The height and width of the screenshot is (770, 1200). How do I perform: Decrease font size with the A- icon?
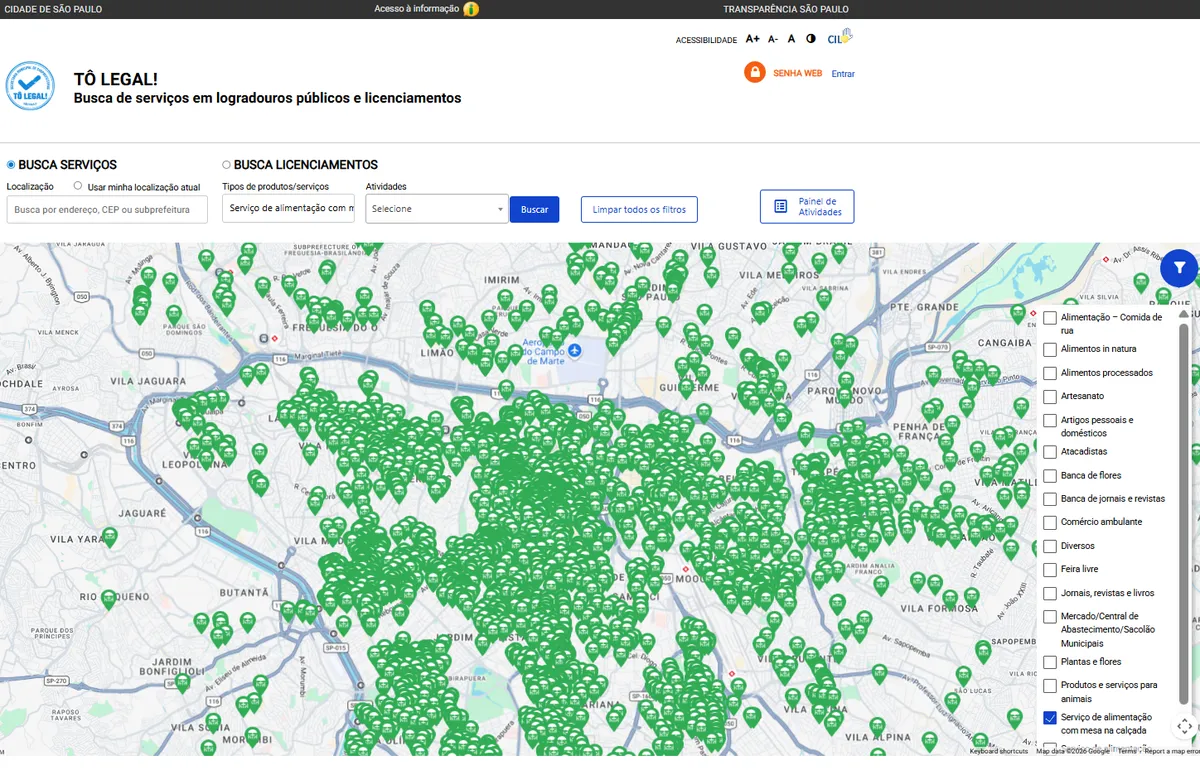[773, 38]
